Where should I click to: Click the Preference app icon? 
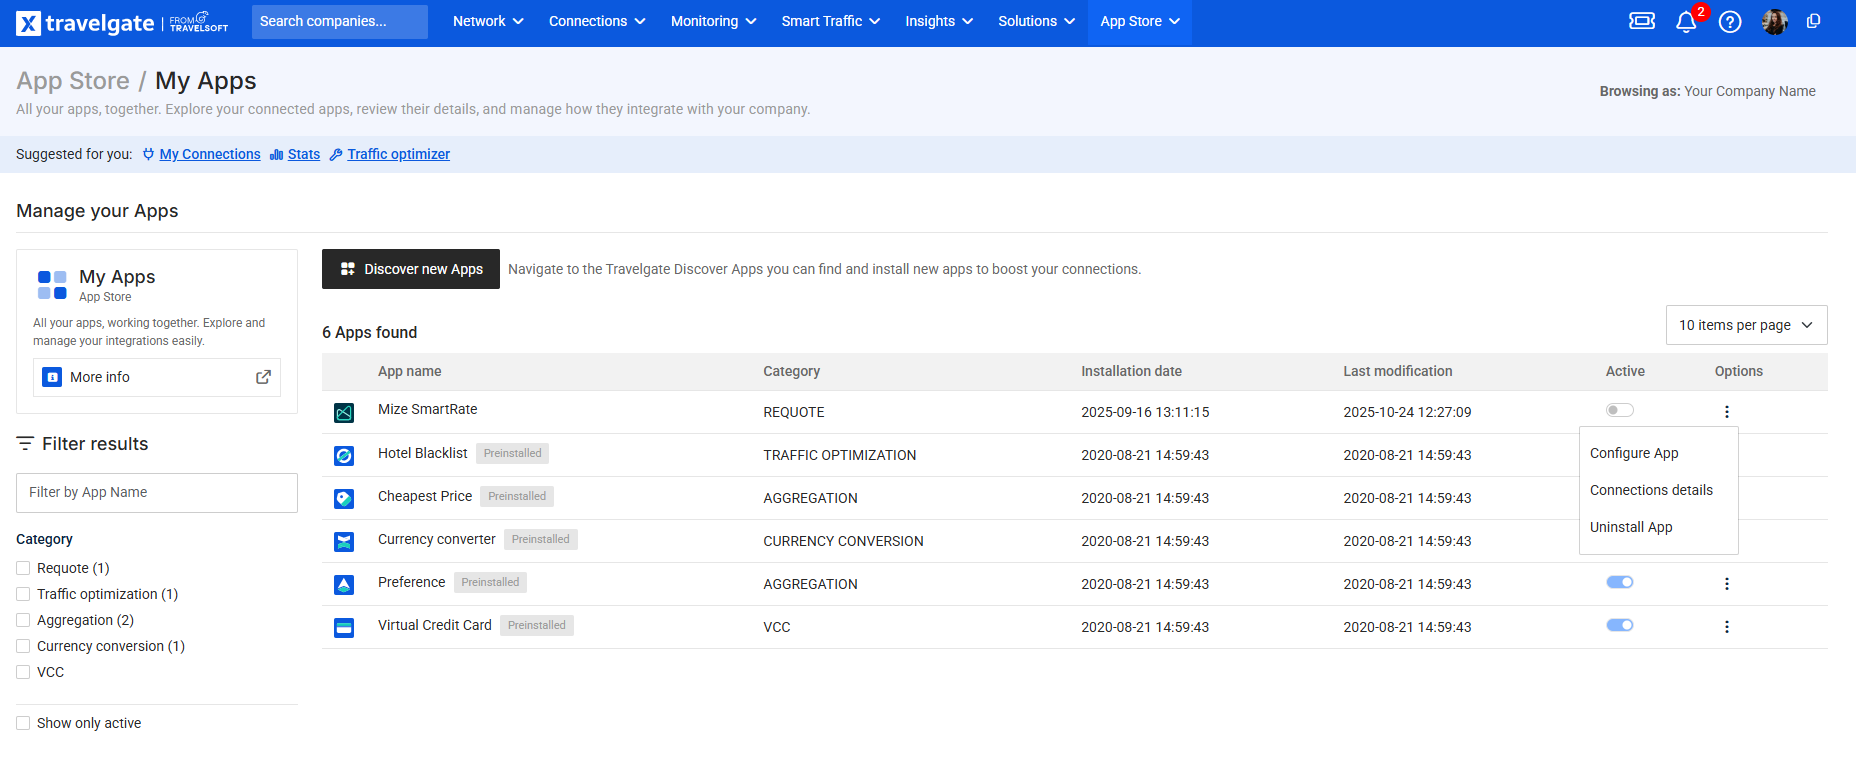344,584
